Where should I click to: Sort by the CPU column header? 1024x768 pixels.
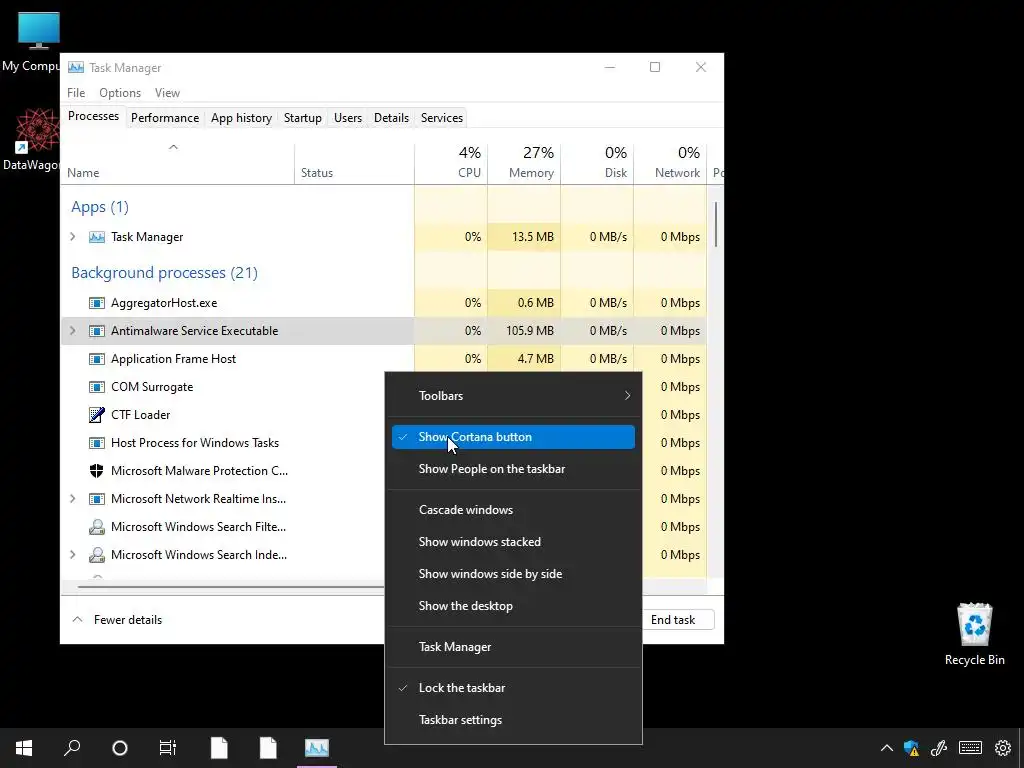tap(451, 163)
